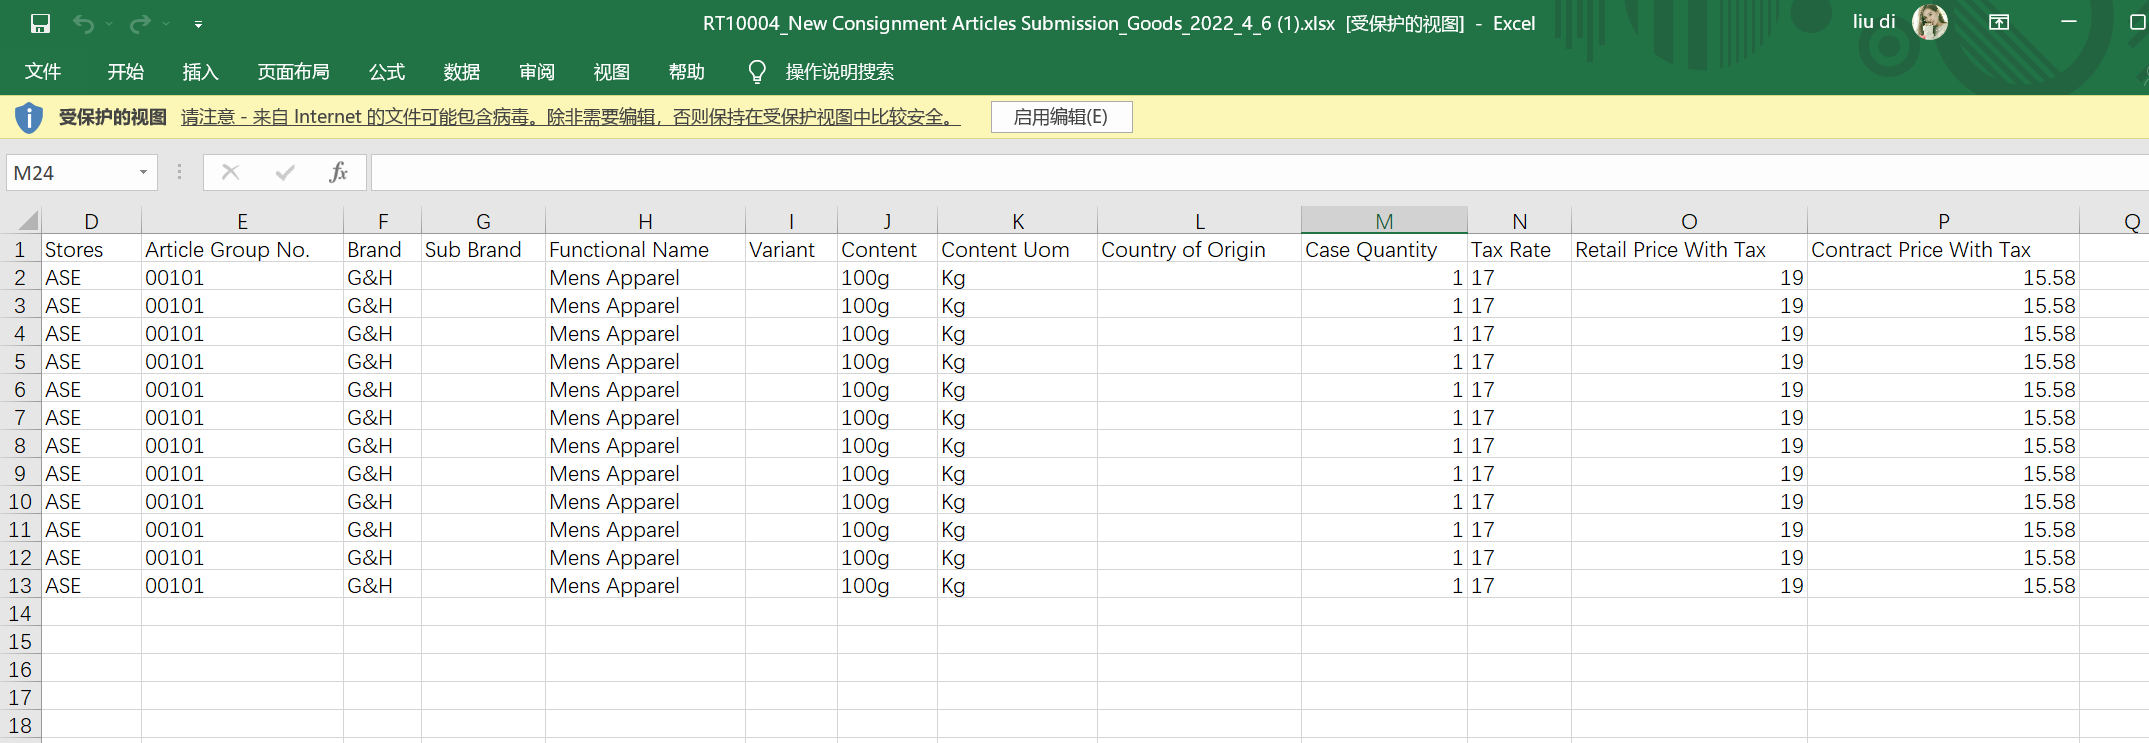
Task: Click the lightbulb Tell Me icon
Action: [x=757, y=72]
